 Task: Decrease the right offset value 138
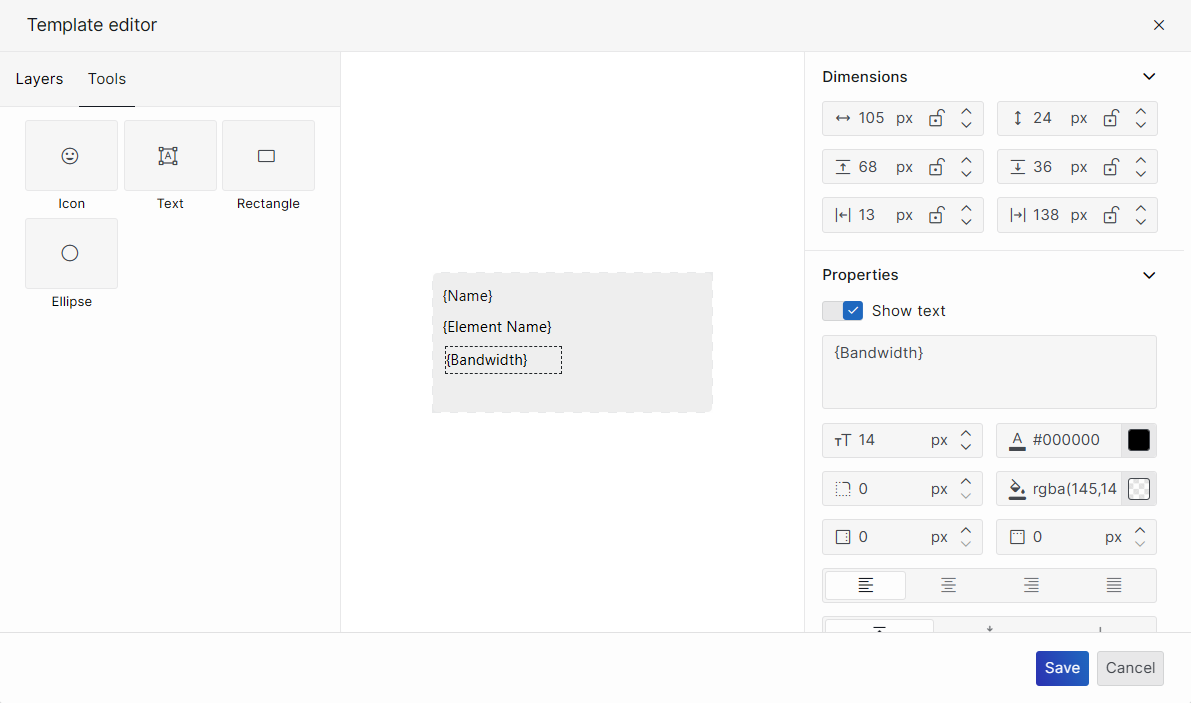(1141, 222)
